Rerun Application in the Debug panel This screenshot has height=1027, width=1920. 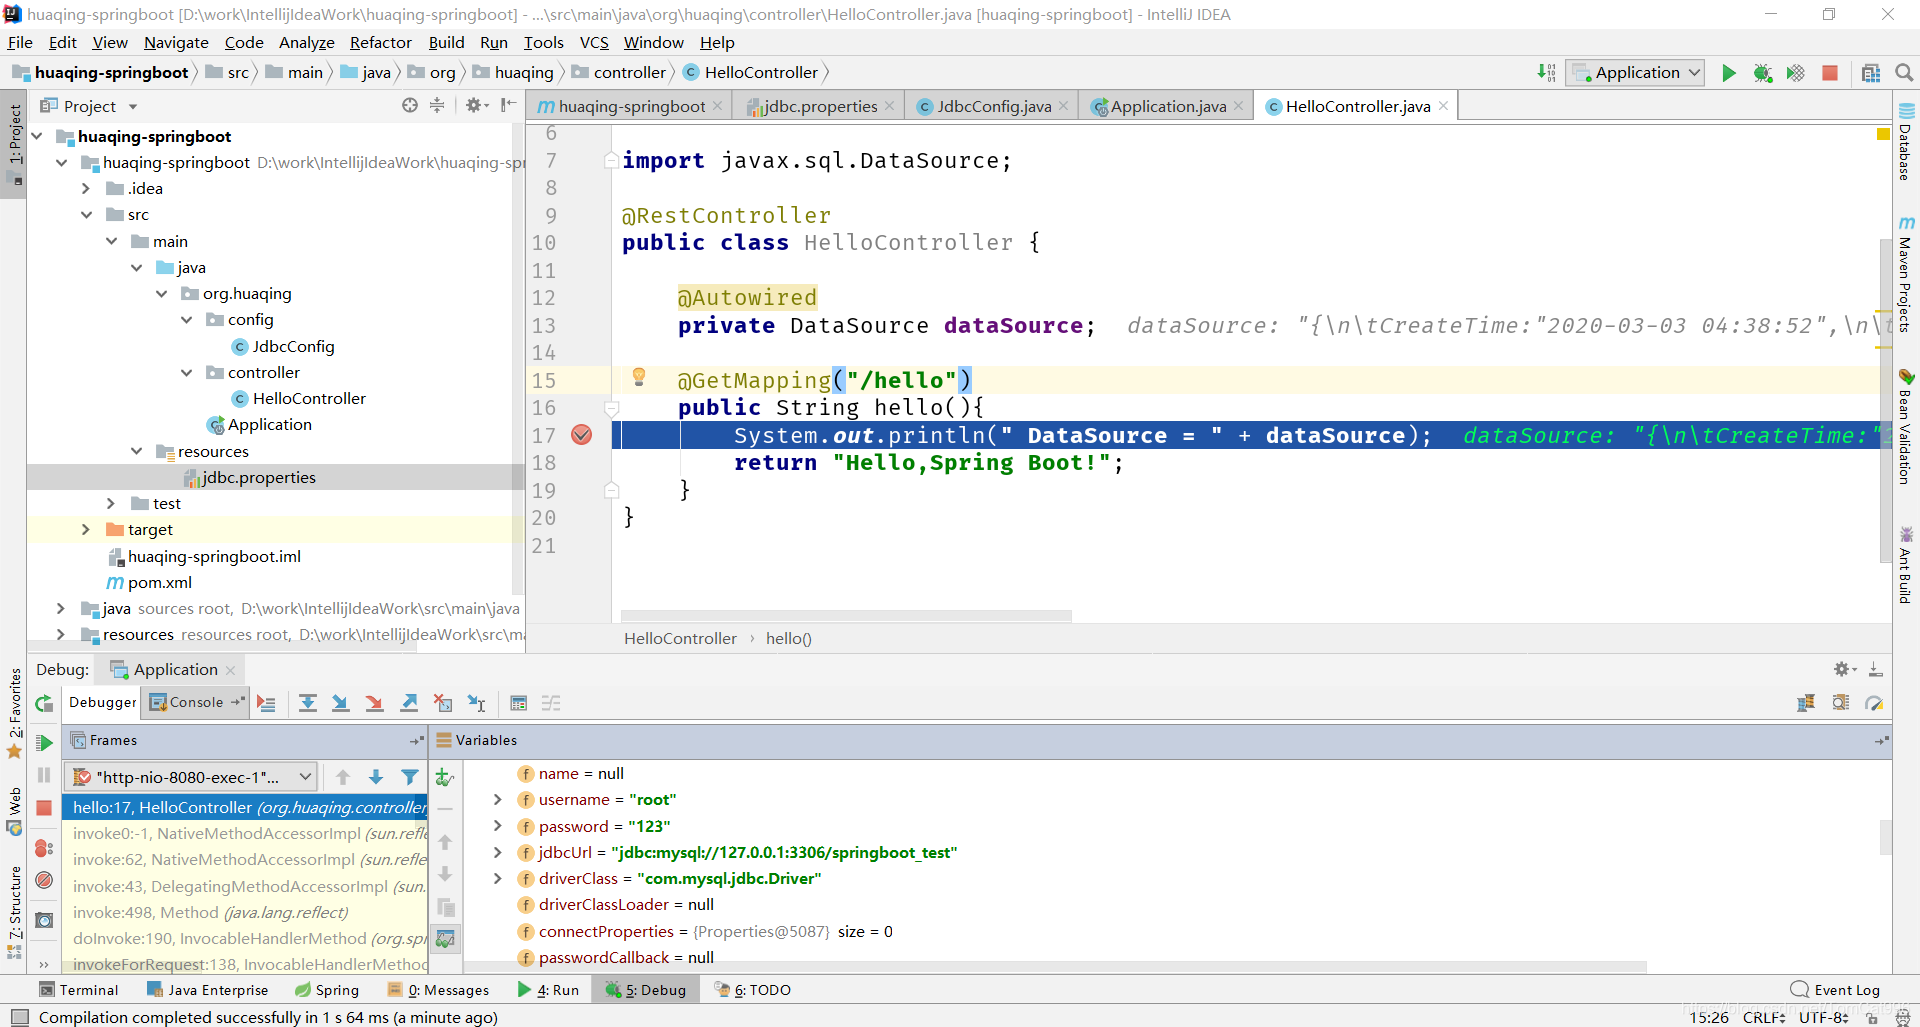coord(44,704)
